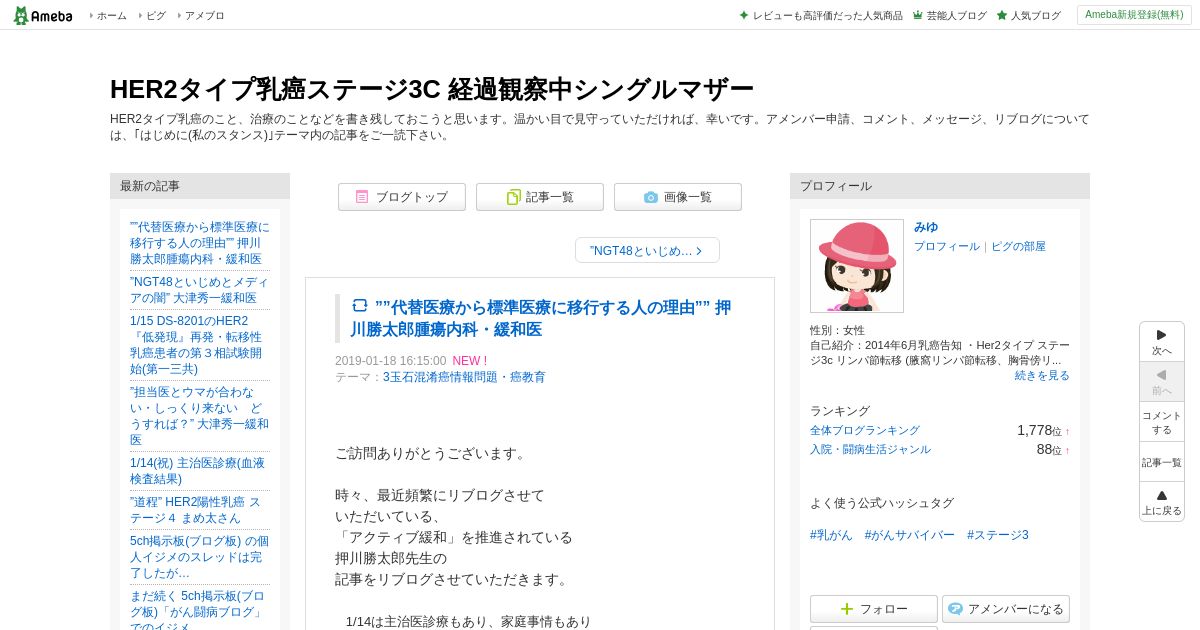This screenshot has height=630, width=1200.
Task: Open article title 代替医療から標準医療に移行する人の理由
Action: pyautogui.click(x=541, y=318)
